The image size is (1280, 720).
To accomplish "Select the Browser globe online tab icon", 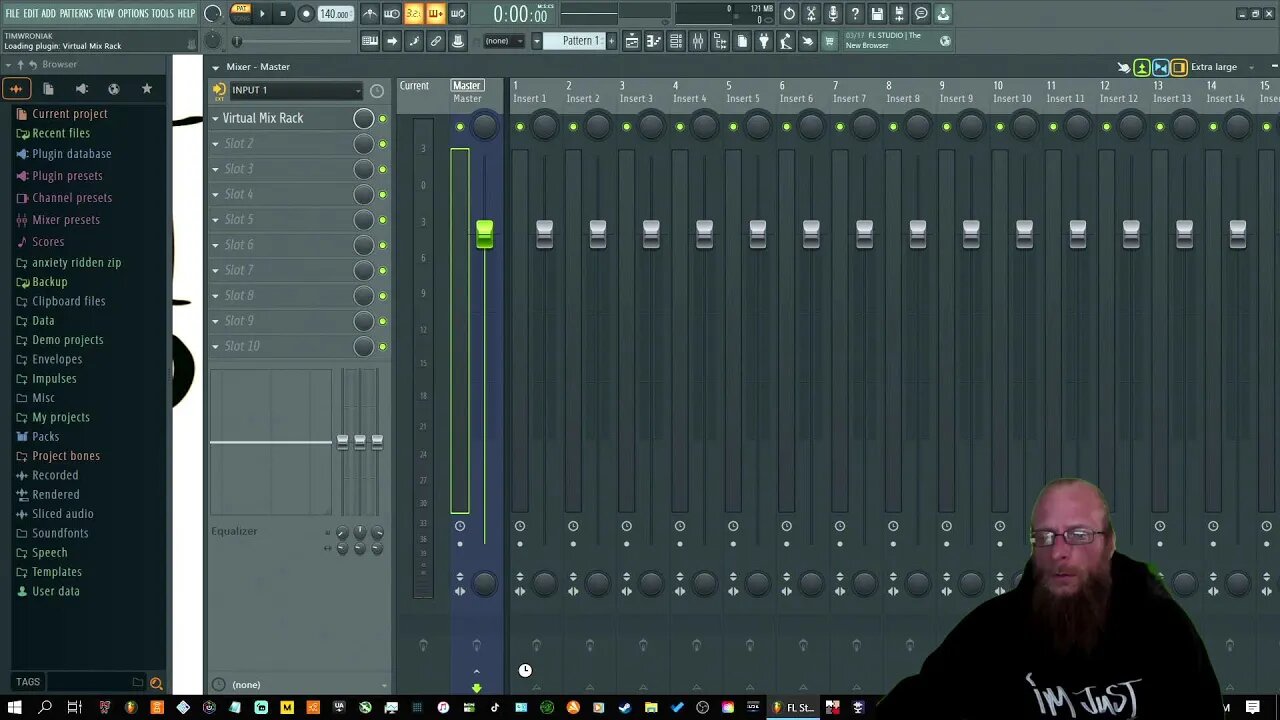I will (x=114, y=89).
